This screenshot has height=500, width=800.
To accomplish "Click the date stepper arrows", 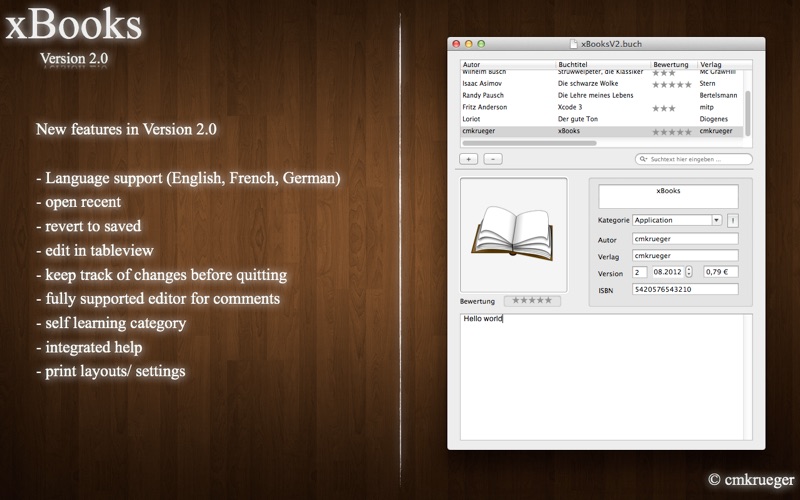I will click(x=689, y=272).
